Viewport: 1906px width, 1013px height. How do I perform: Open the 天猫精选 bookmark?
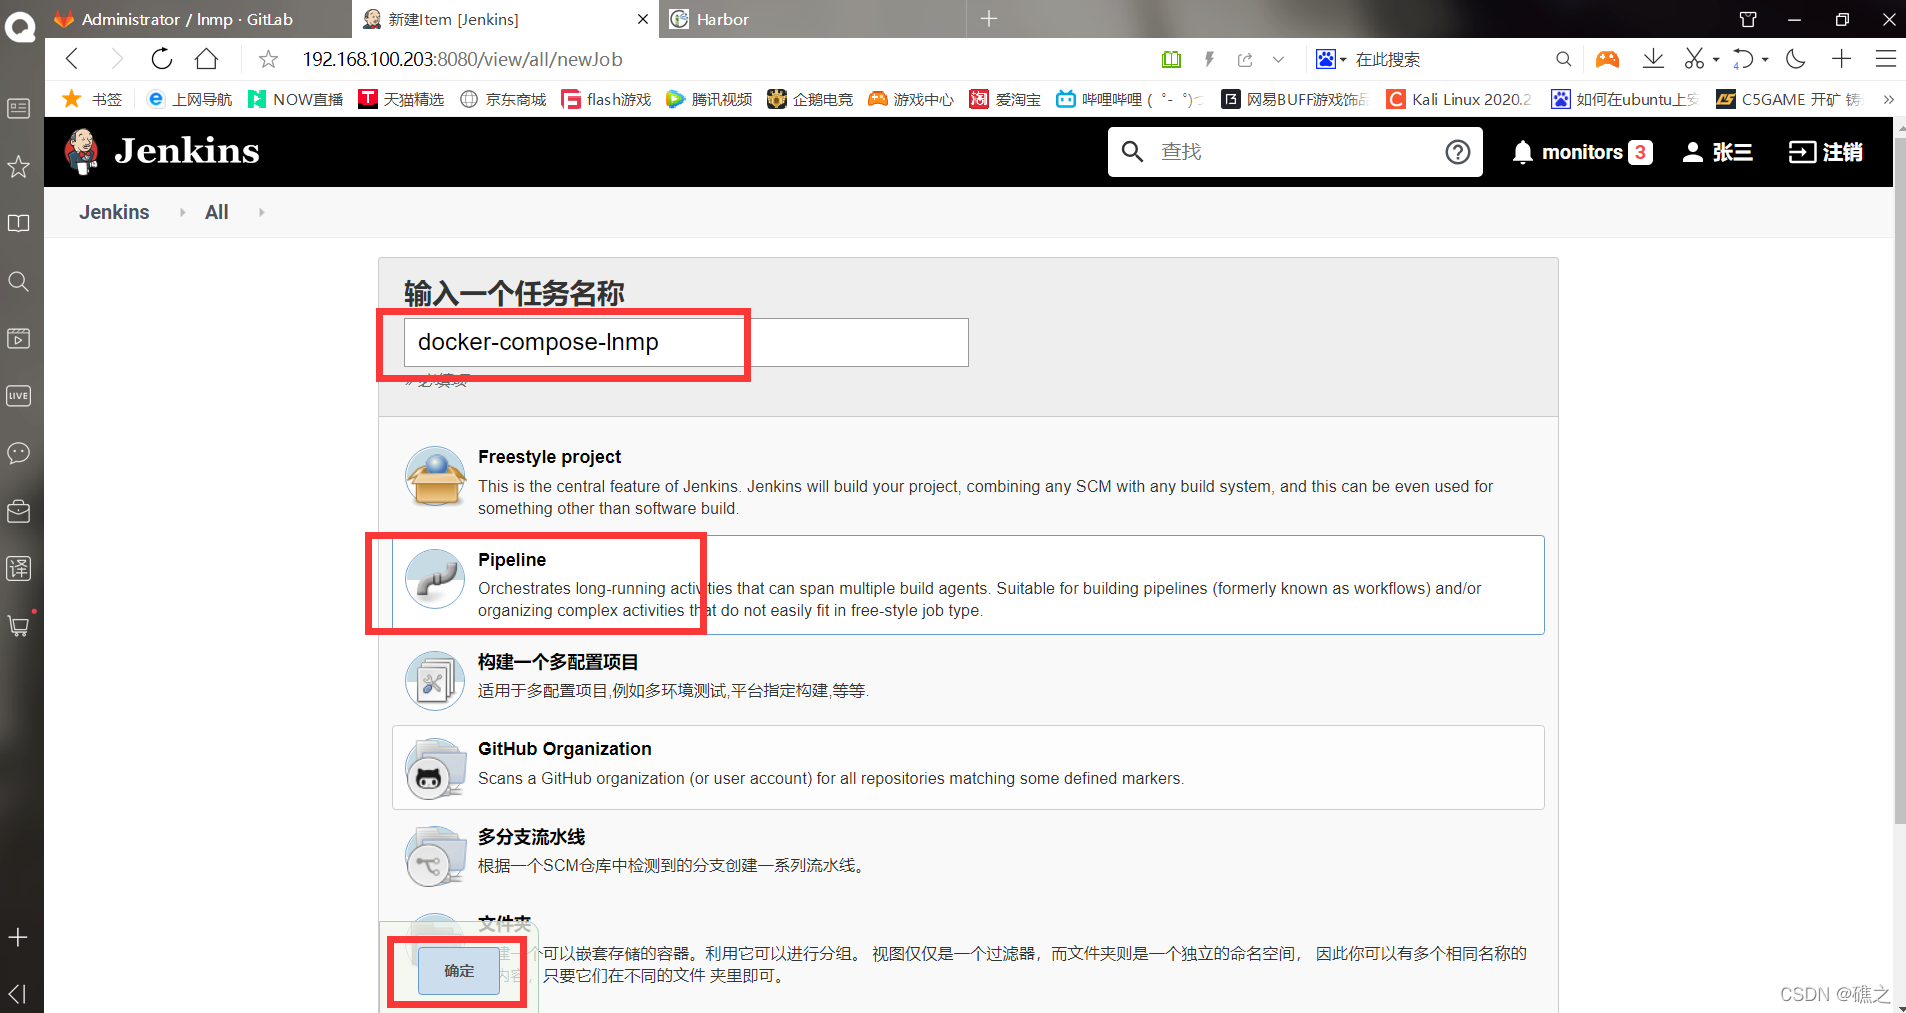[x=401, y=99]
